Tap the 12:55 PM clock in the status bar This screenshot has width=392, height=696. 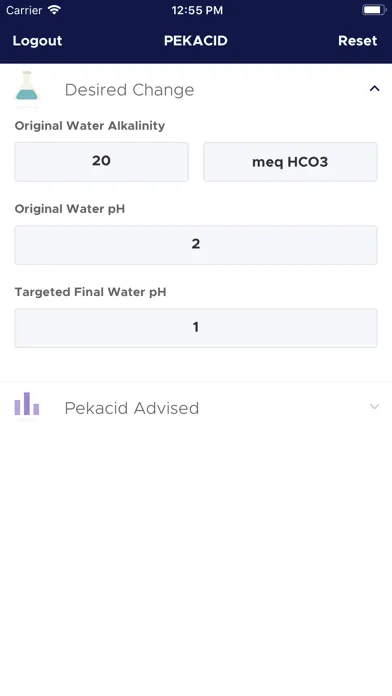(197, 10)
